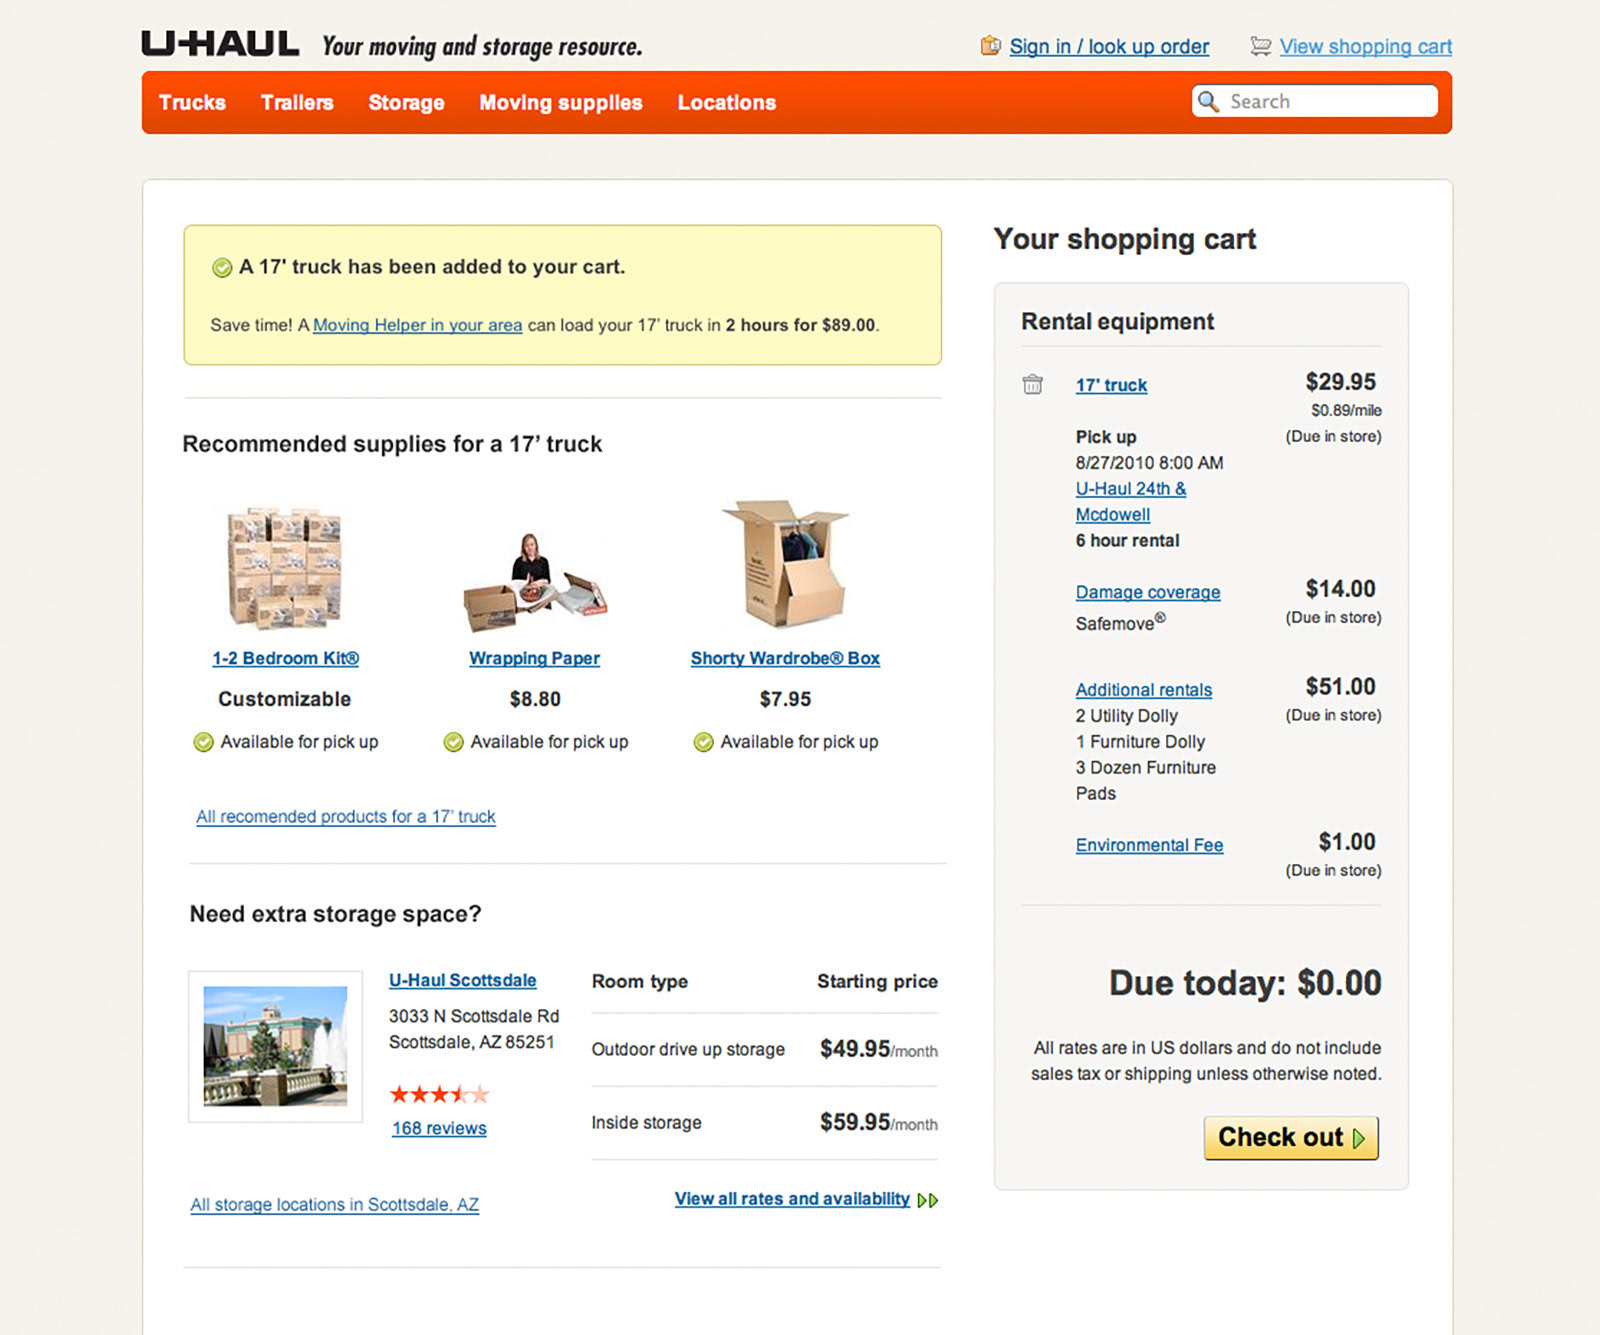Open the Wrapping Paper product link
This screenshot has height=1335, width=1600.
click(x=535, y=658)
